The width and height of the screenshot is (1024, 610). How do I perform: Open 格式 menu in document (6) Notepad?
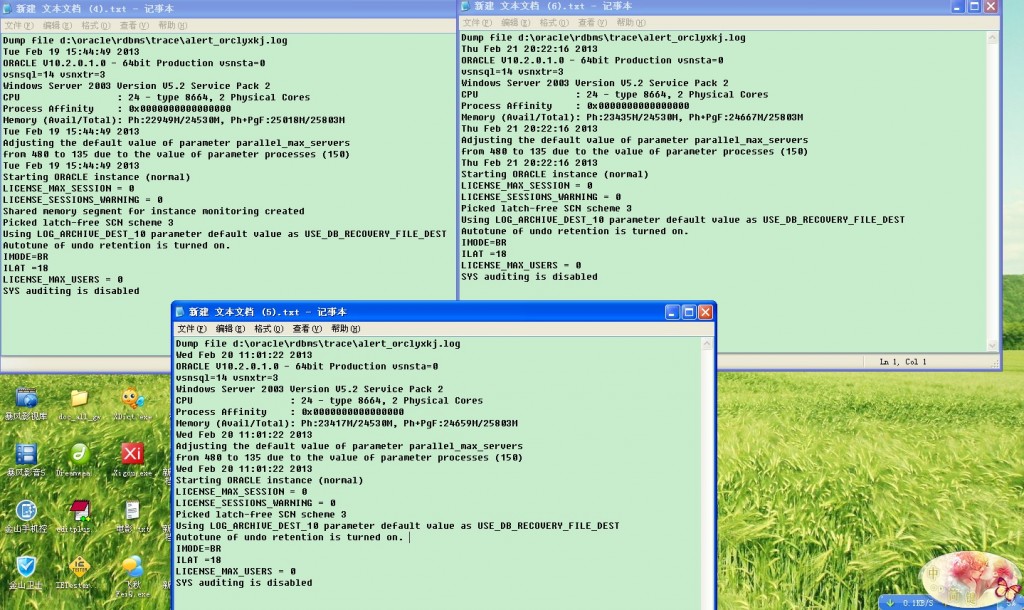(x=553, y=23)
